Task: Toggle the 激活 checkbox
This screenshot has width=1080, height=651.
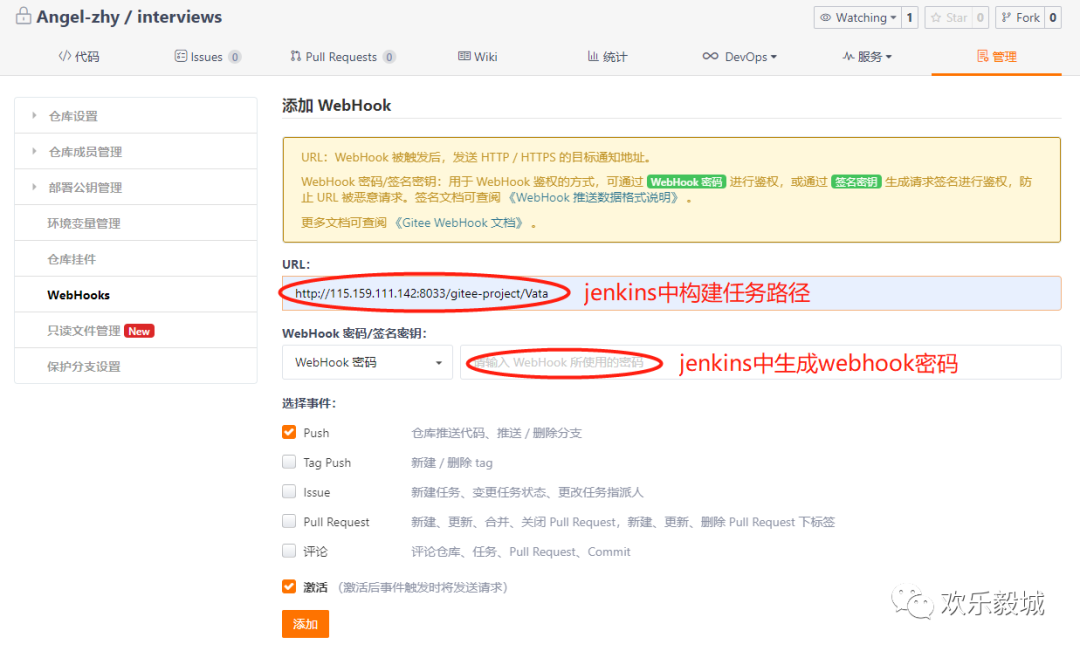Action: [289, 586]
